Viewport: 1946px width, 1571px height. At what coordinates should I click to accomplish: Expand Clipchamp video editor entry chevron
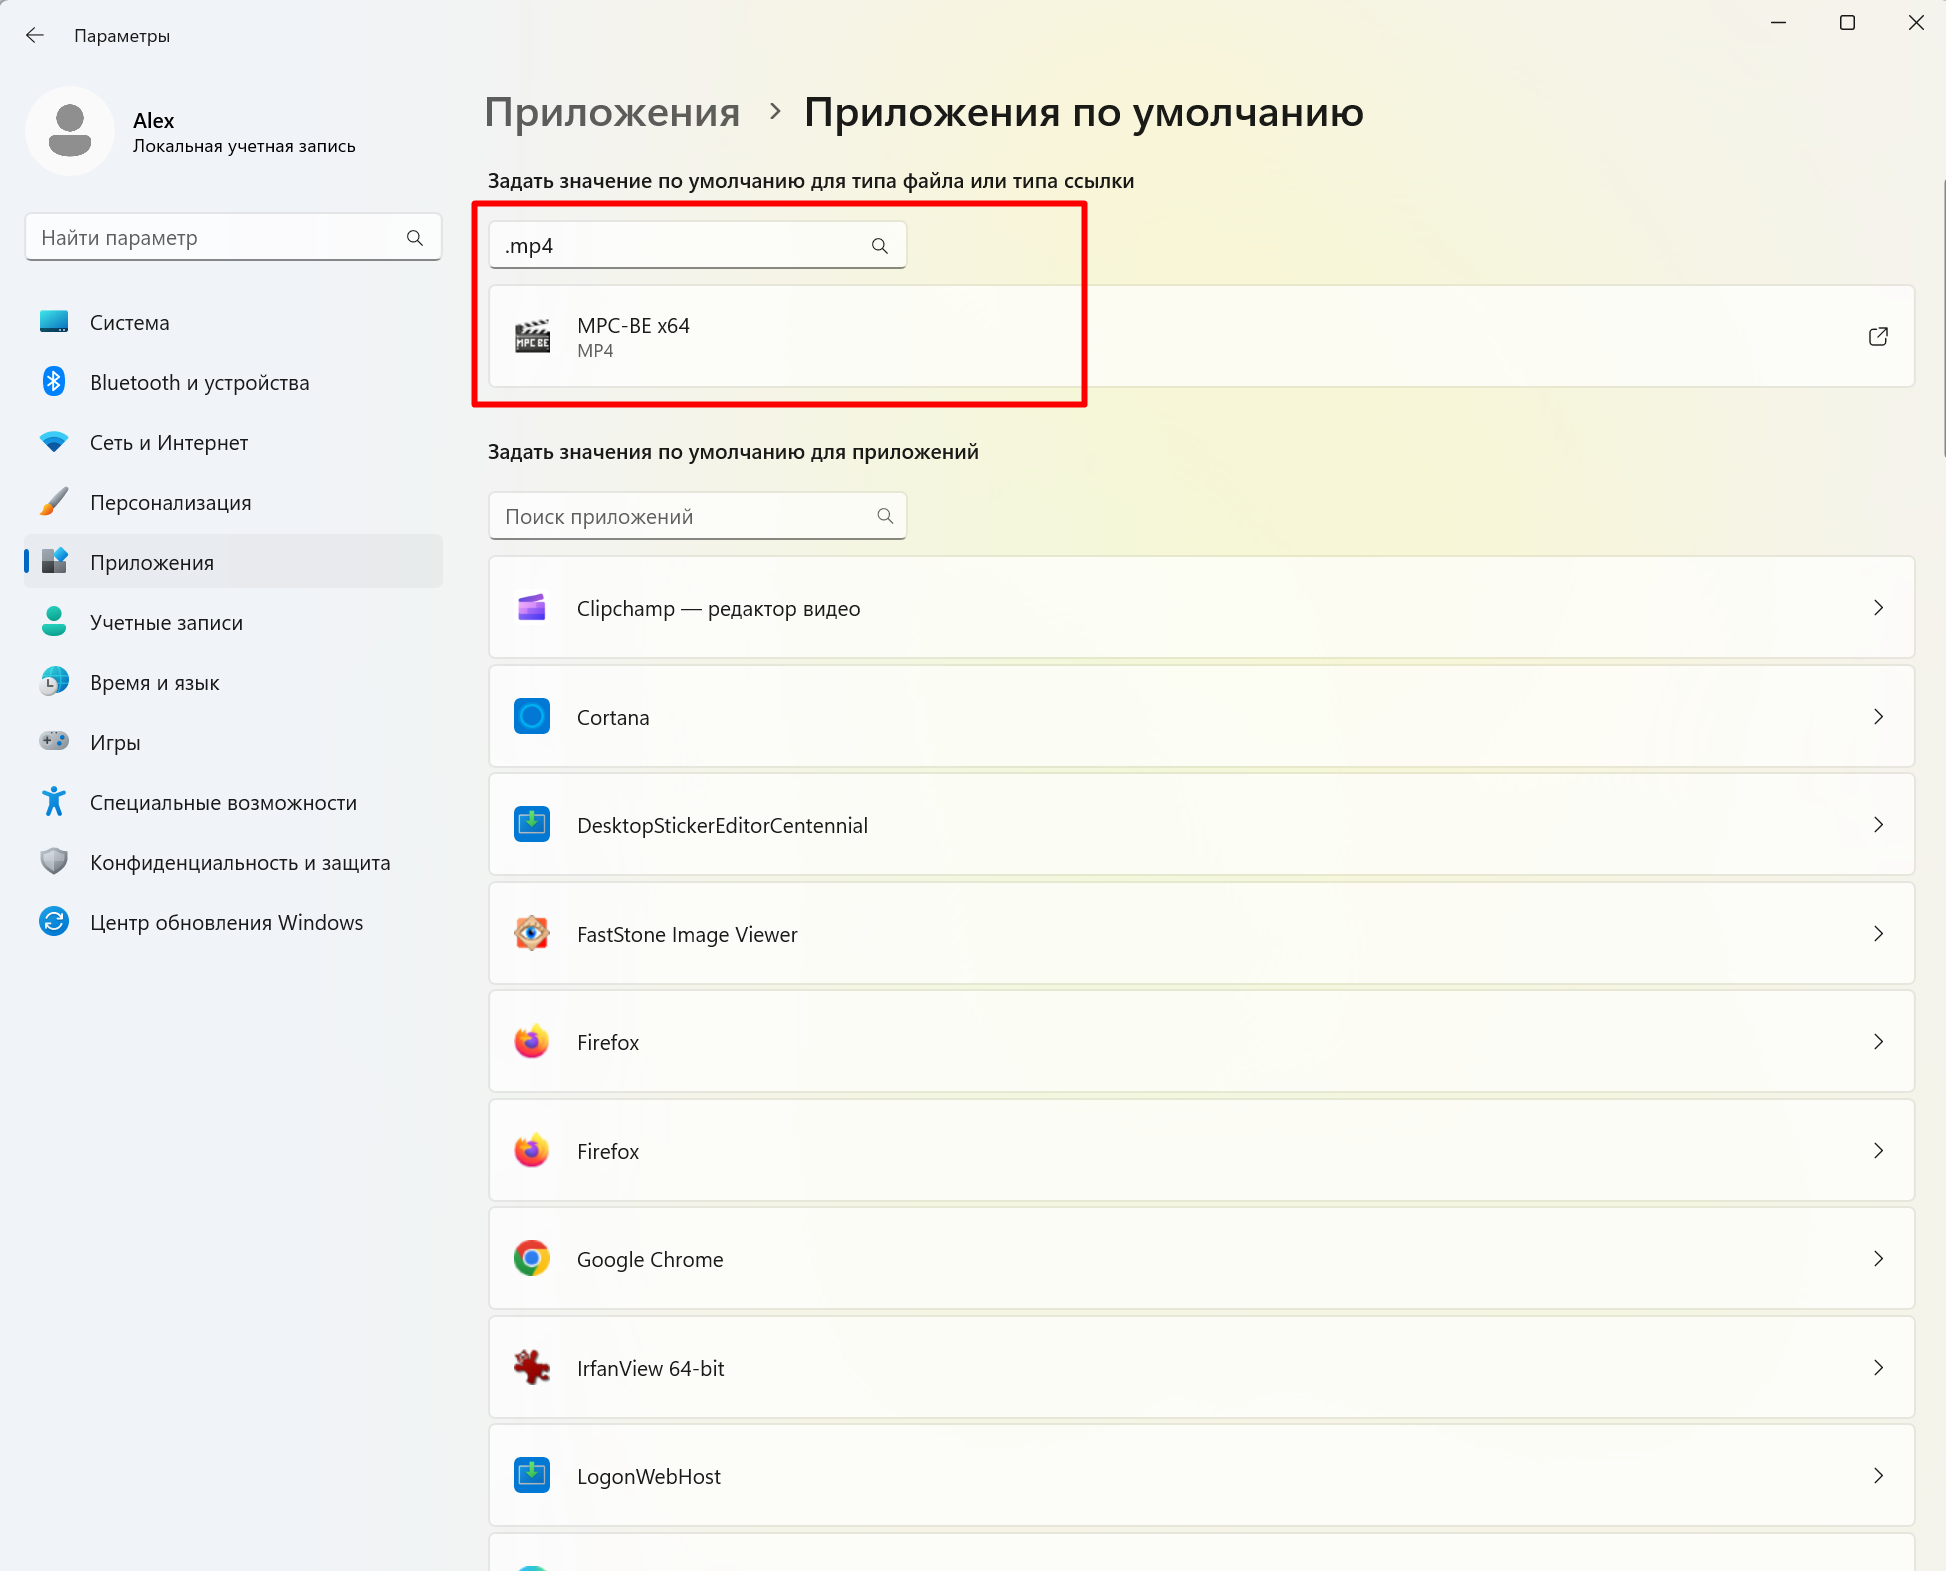(x=1877, y=608)
